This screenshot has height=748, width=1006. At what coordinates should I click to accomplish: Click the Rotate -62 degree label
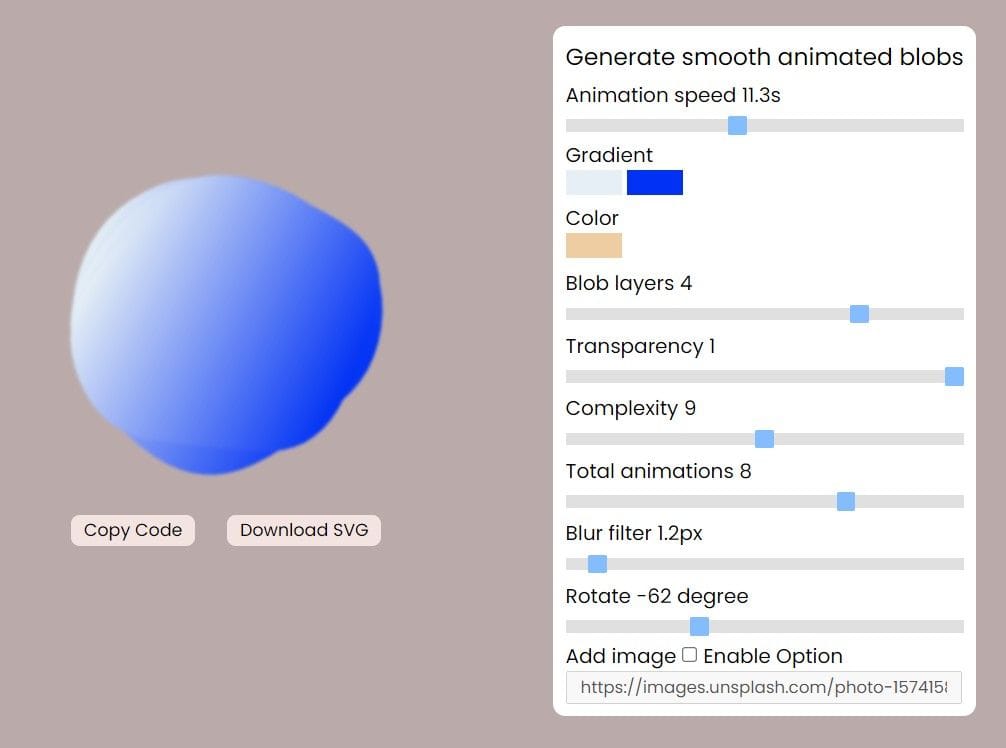tap(657, 596)
